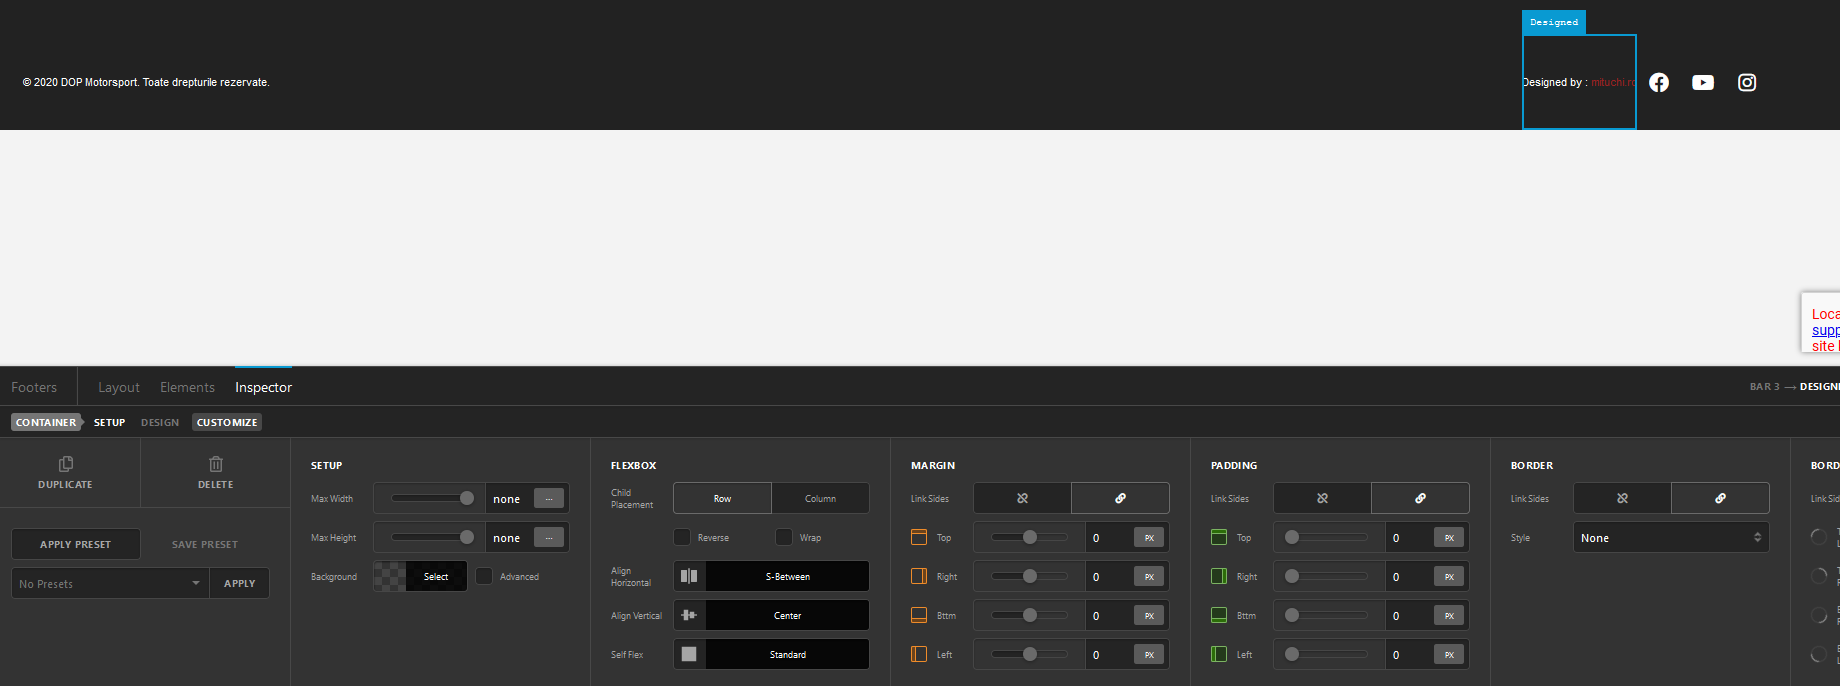1840x686 pixels.
Task: Click the Duplicate container icon
Action: (x=66, y=464)
